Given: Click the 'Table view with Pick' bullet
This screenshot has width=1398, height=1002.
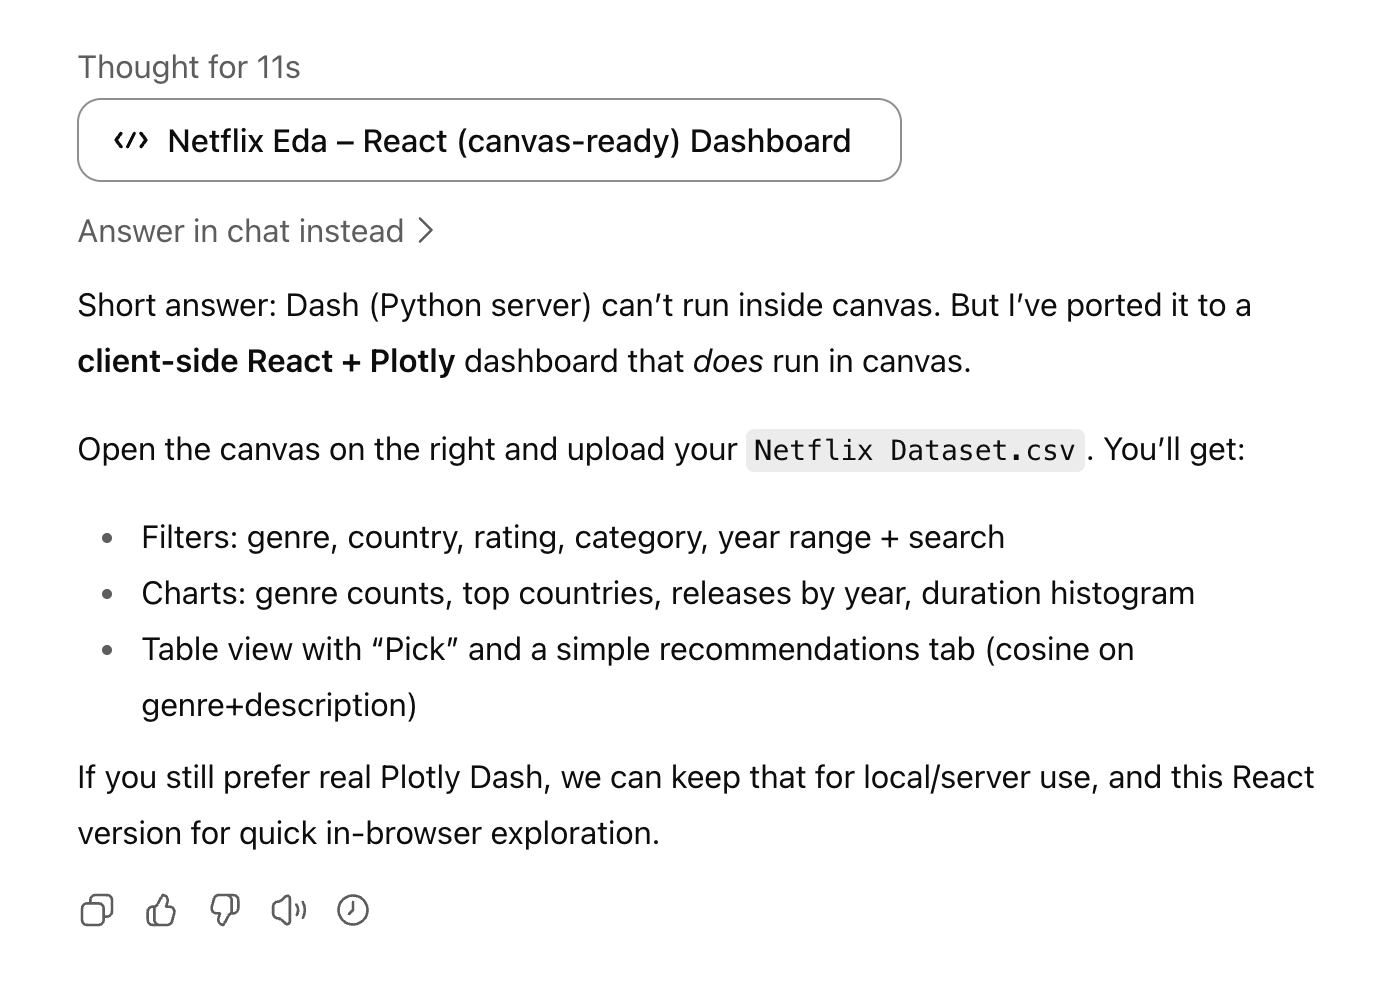Looking at the screenshot, I should (638, 677).
